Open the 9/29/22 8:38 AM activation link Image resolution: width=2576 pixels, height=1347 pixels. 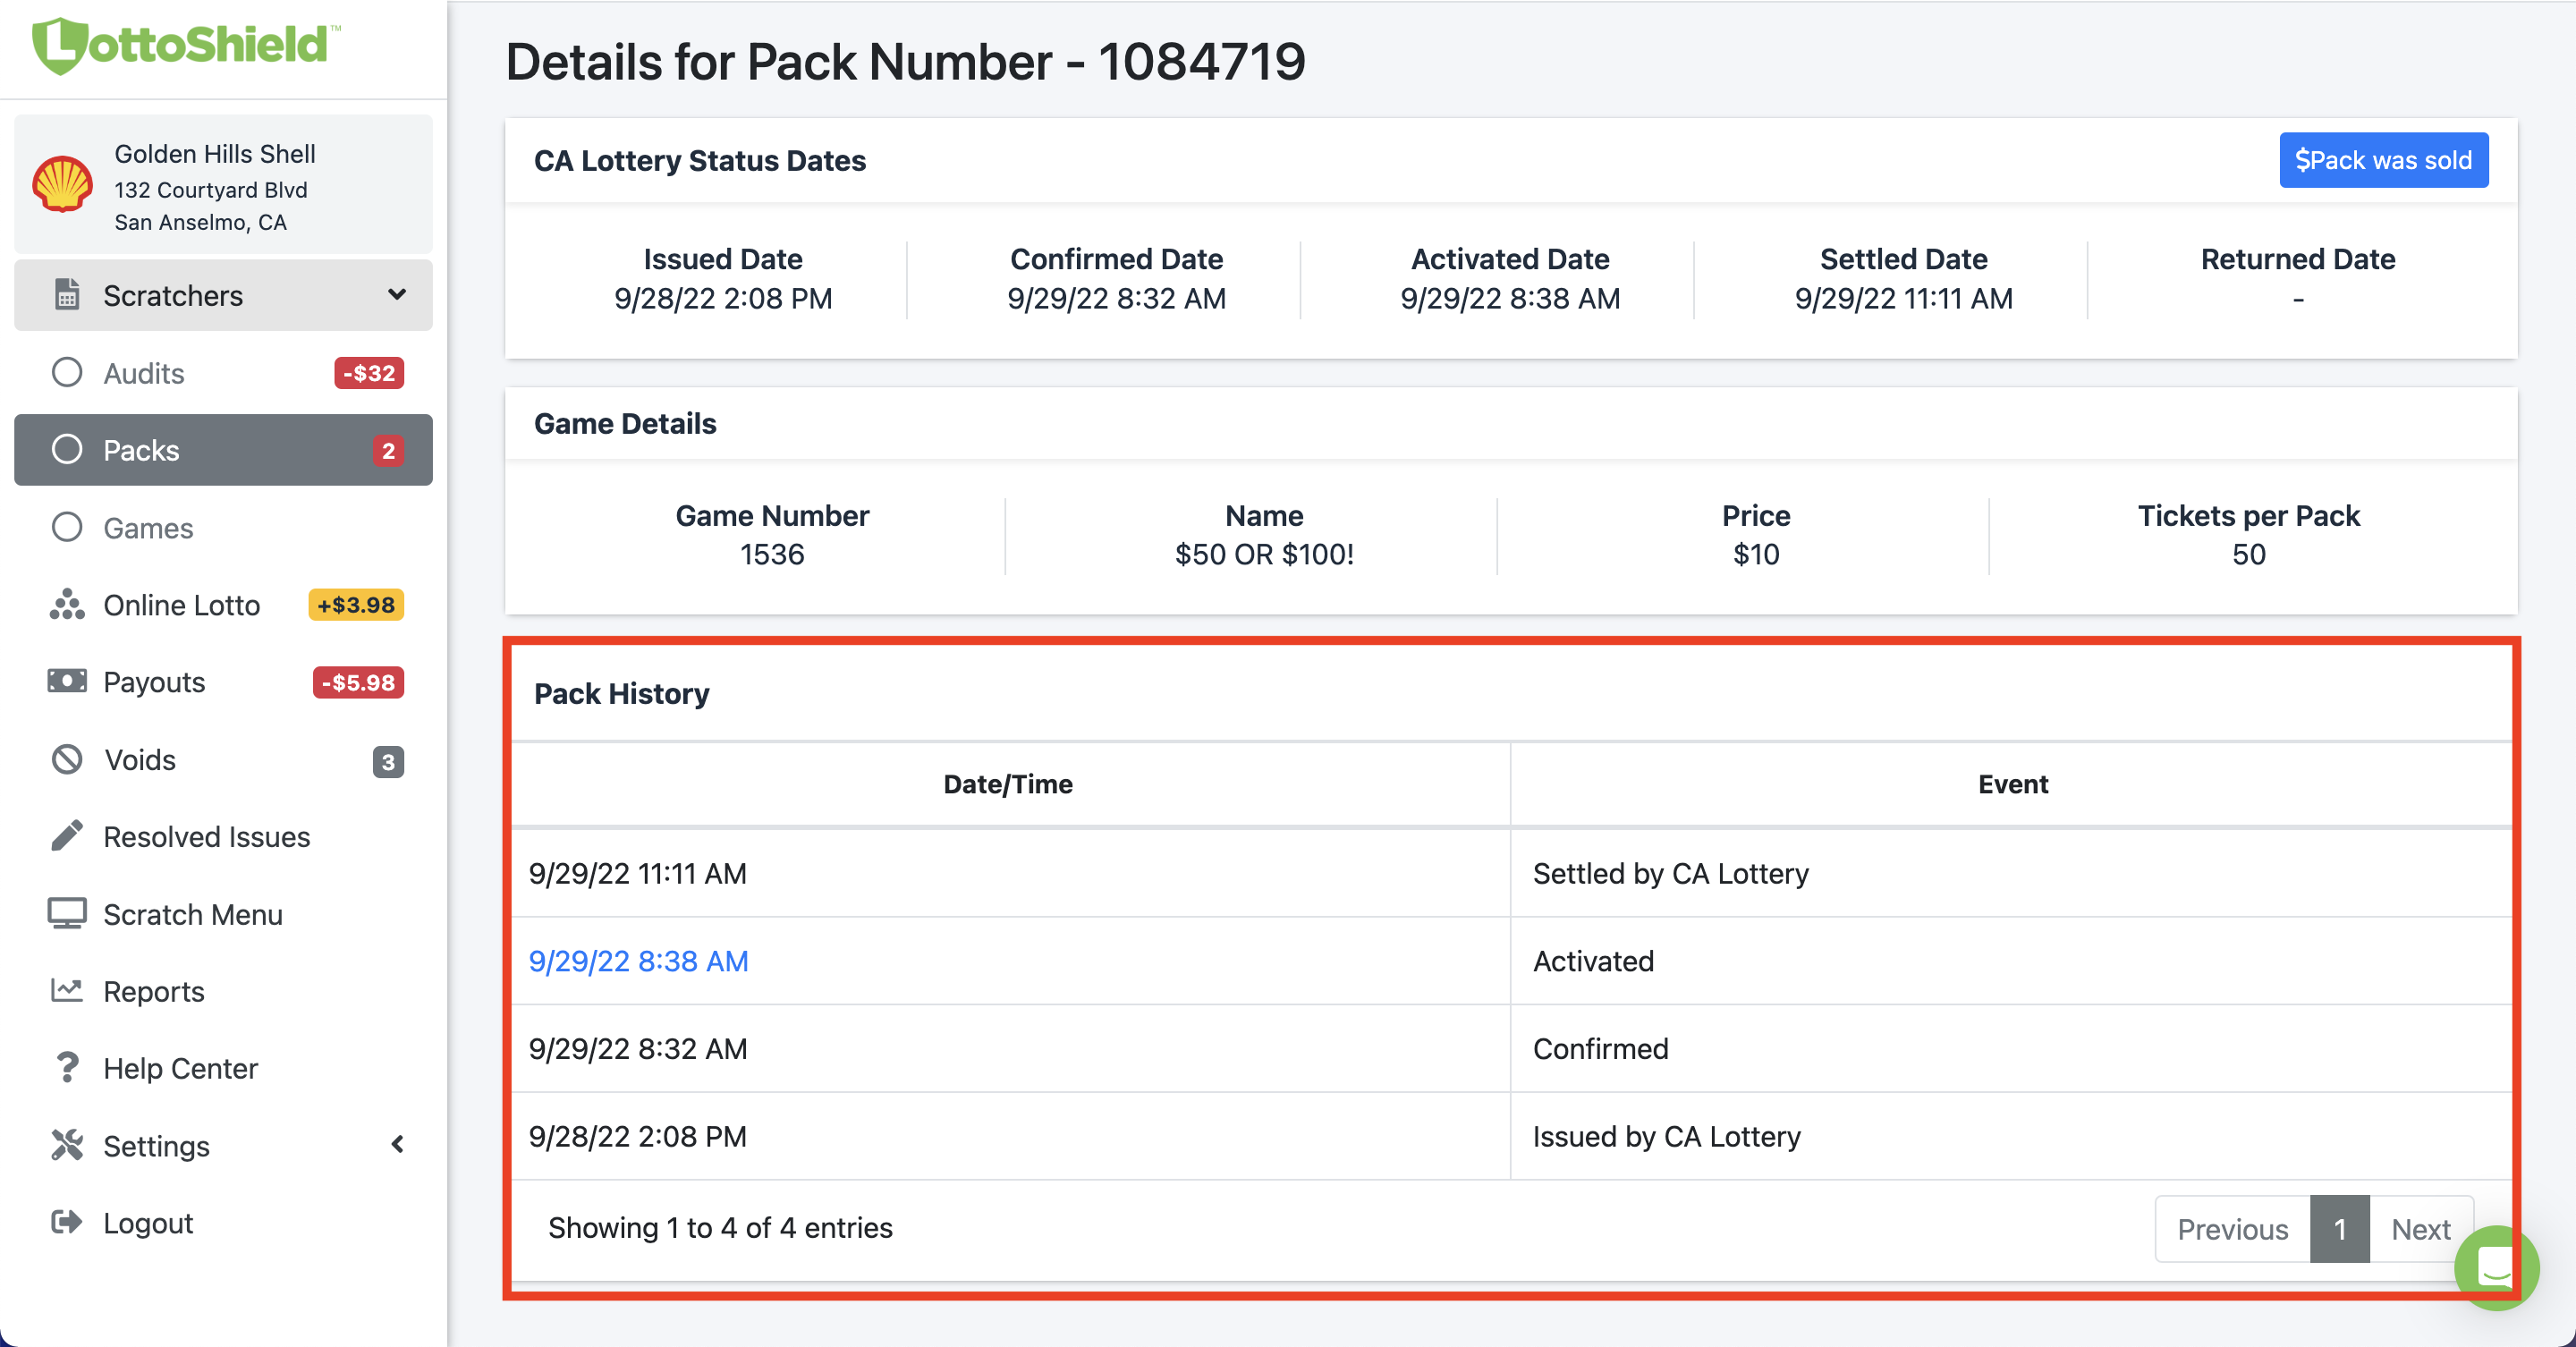tap(638, 961)
